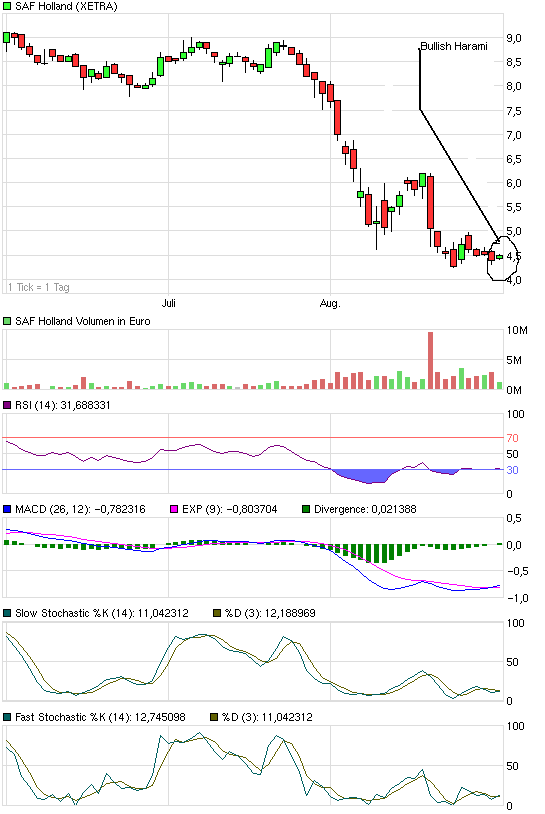Click the Slow Stochastic %K (14): 11,042312 label
Viewport: 545px width, 814px height.
coord(102,613)
